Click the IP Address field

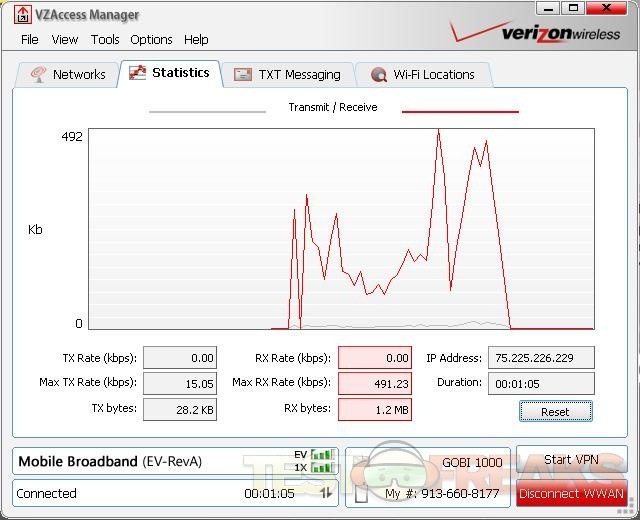click(x=541, y=358)
